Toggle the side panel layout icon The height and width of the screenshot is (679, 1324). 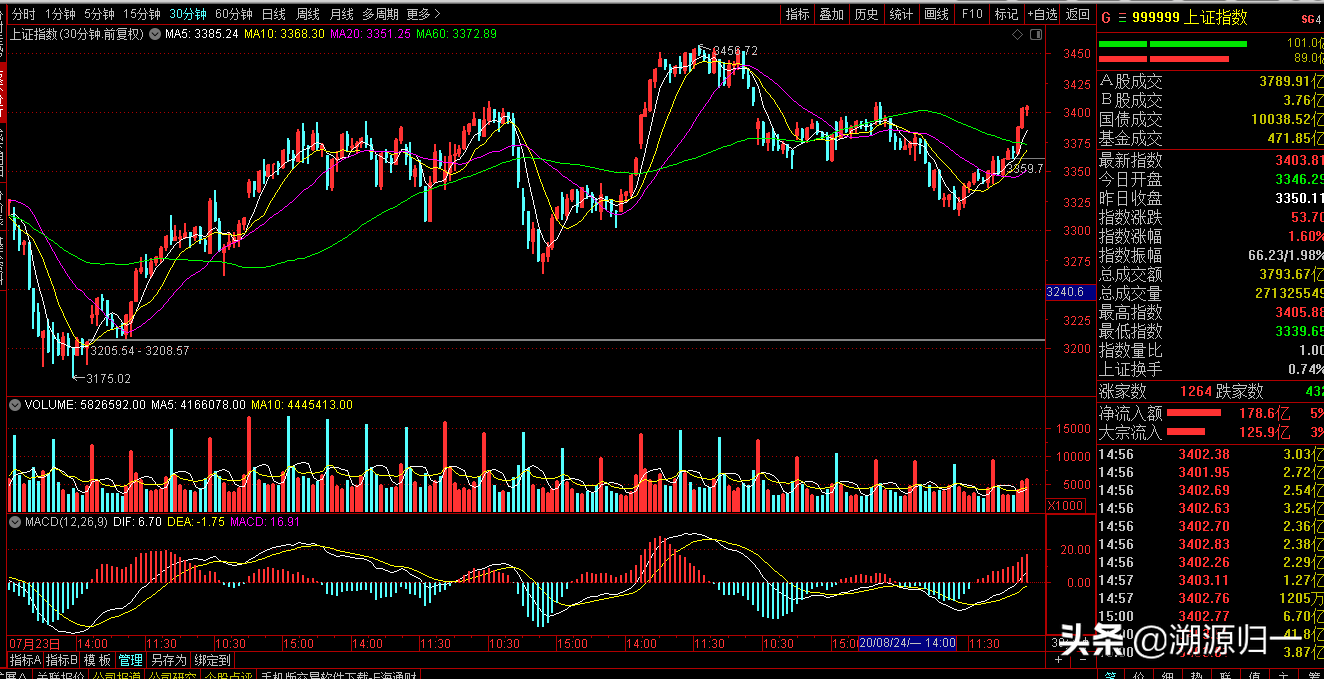(x=1034, y=34)
